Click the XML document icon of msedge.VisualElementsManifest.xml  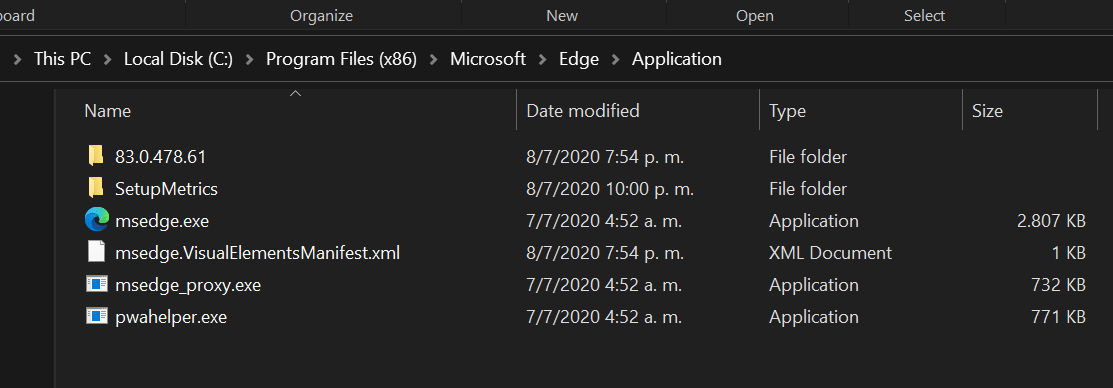(x=96, y=253)
